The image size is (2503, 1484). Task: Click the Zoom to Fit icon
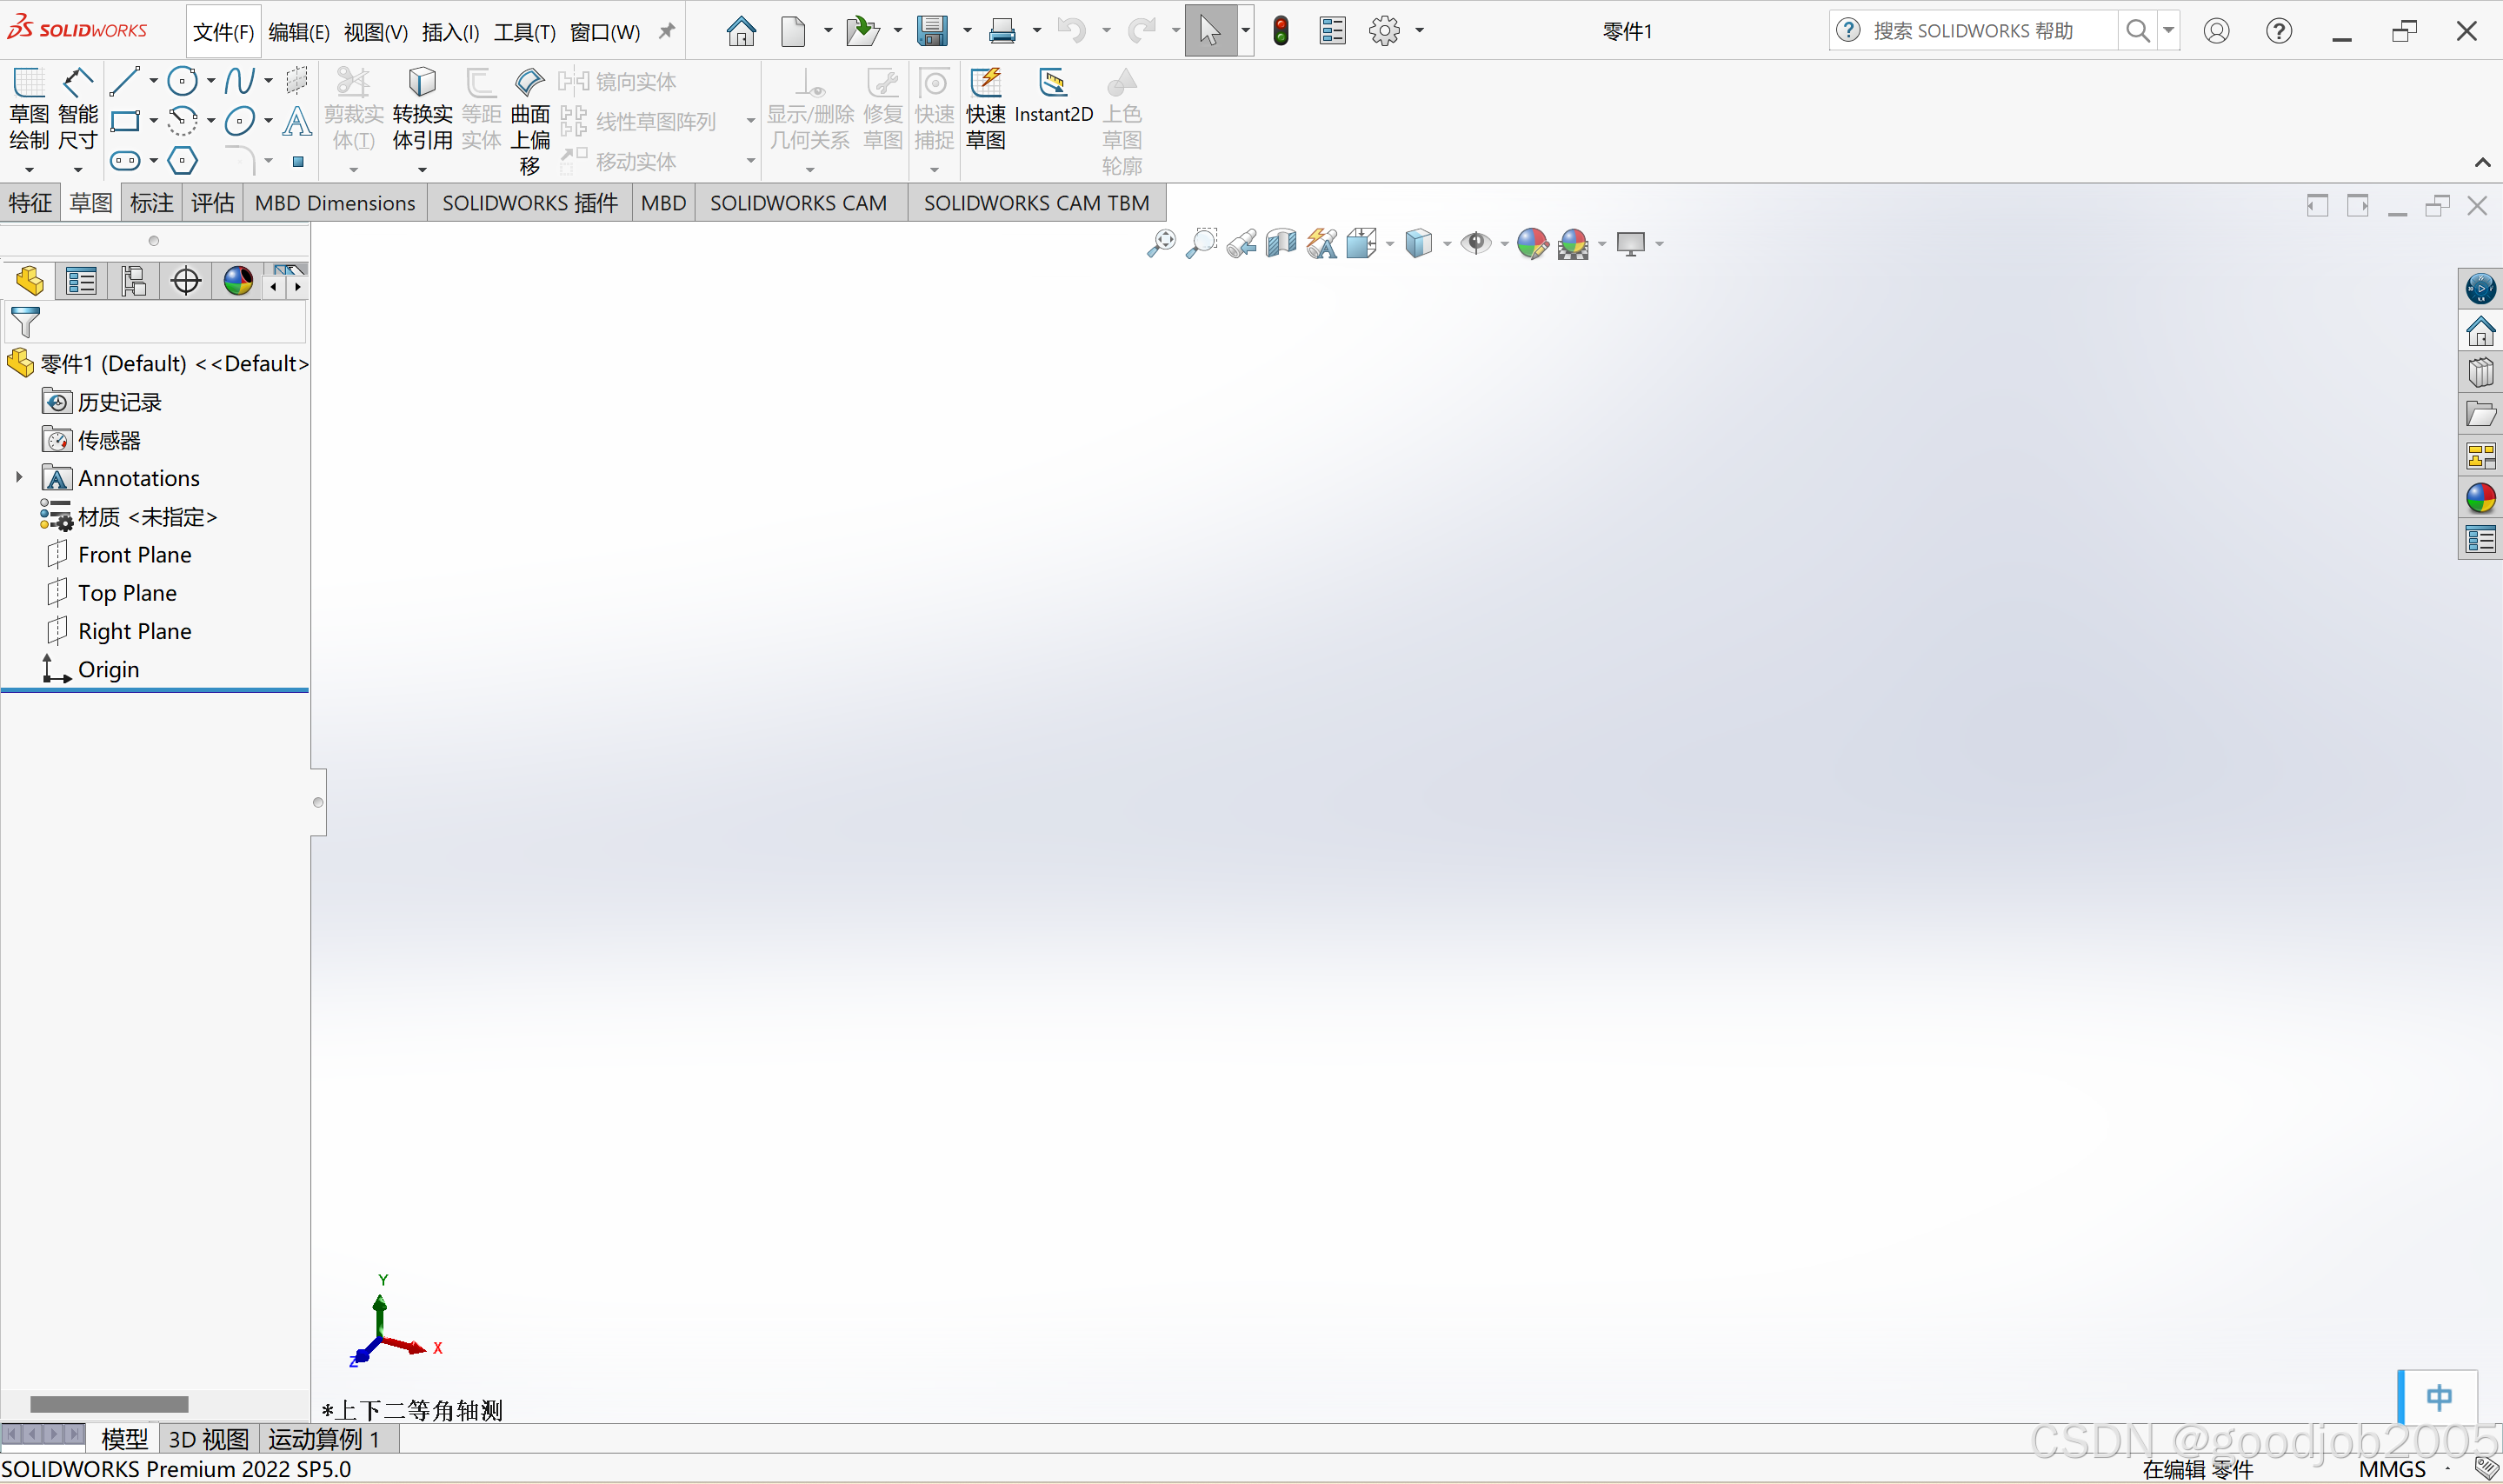1161,243
